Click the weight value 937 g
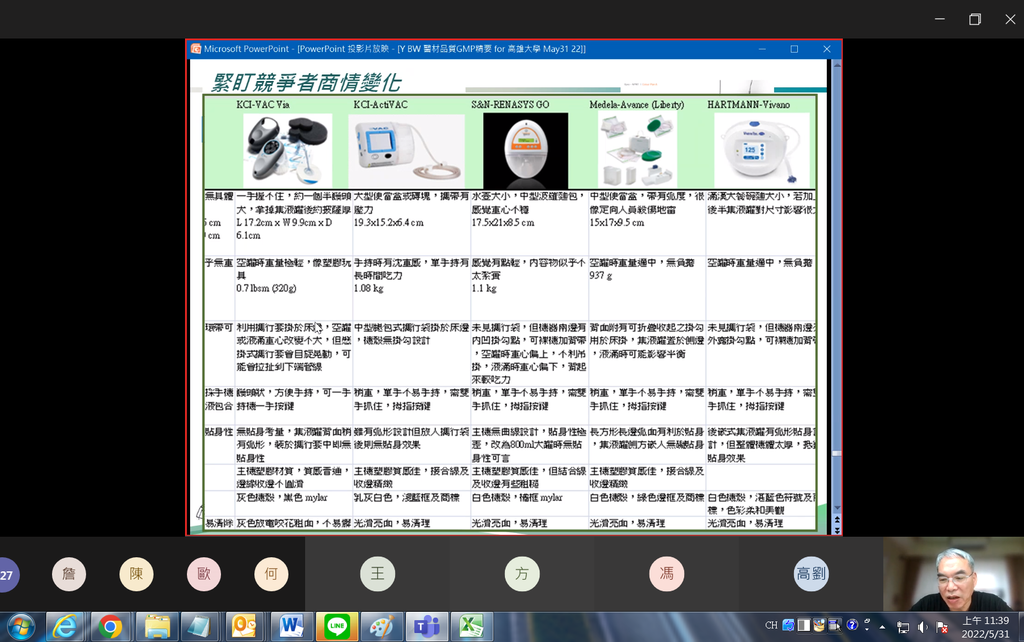This screenshot has height=642, width=1024. pos(600,276)
